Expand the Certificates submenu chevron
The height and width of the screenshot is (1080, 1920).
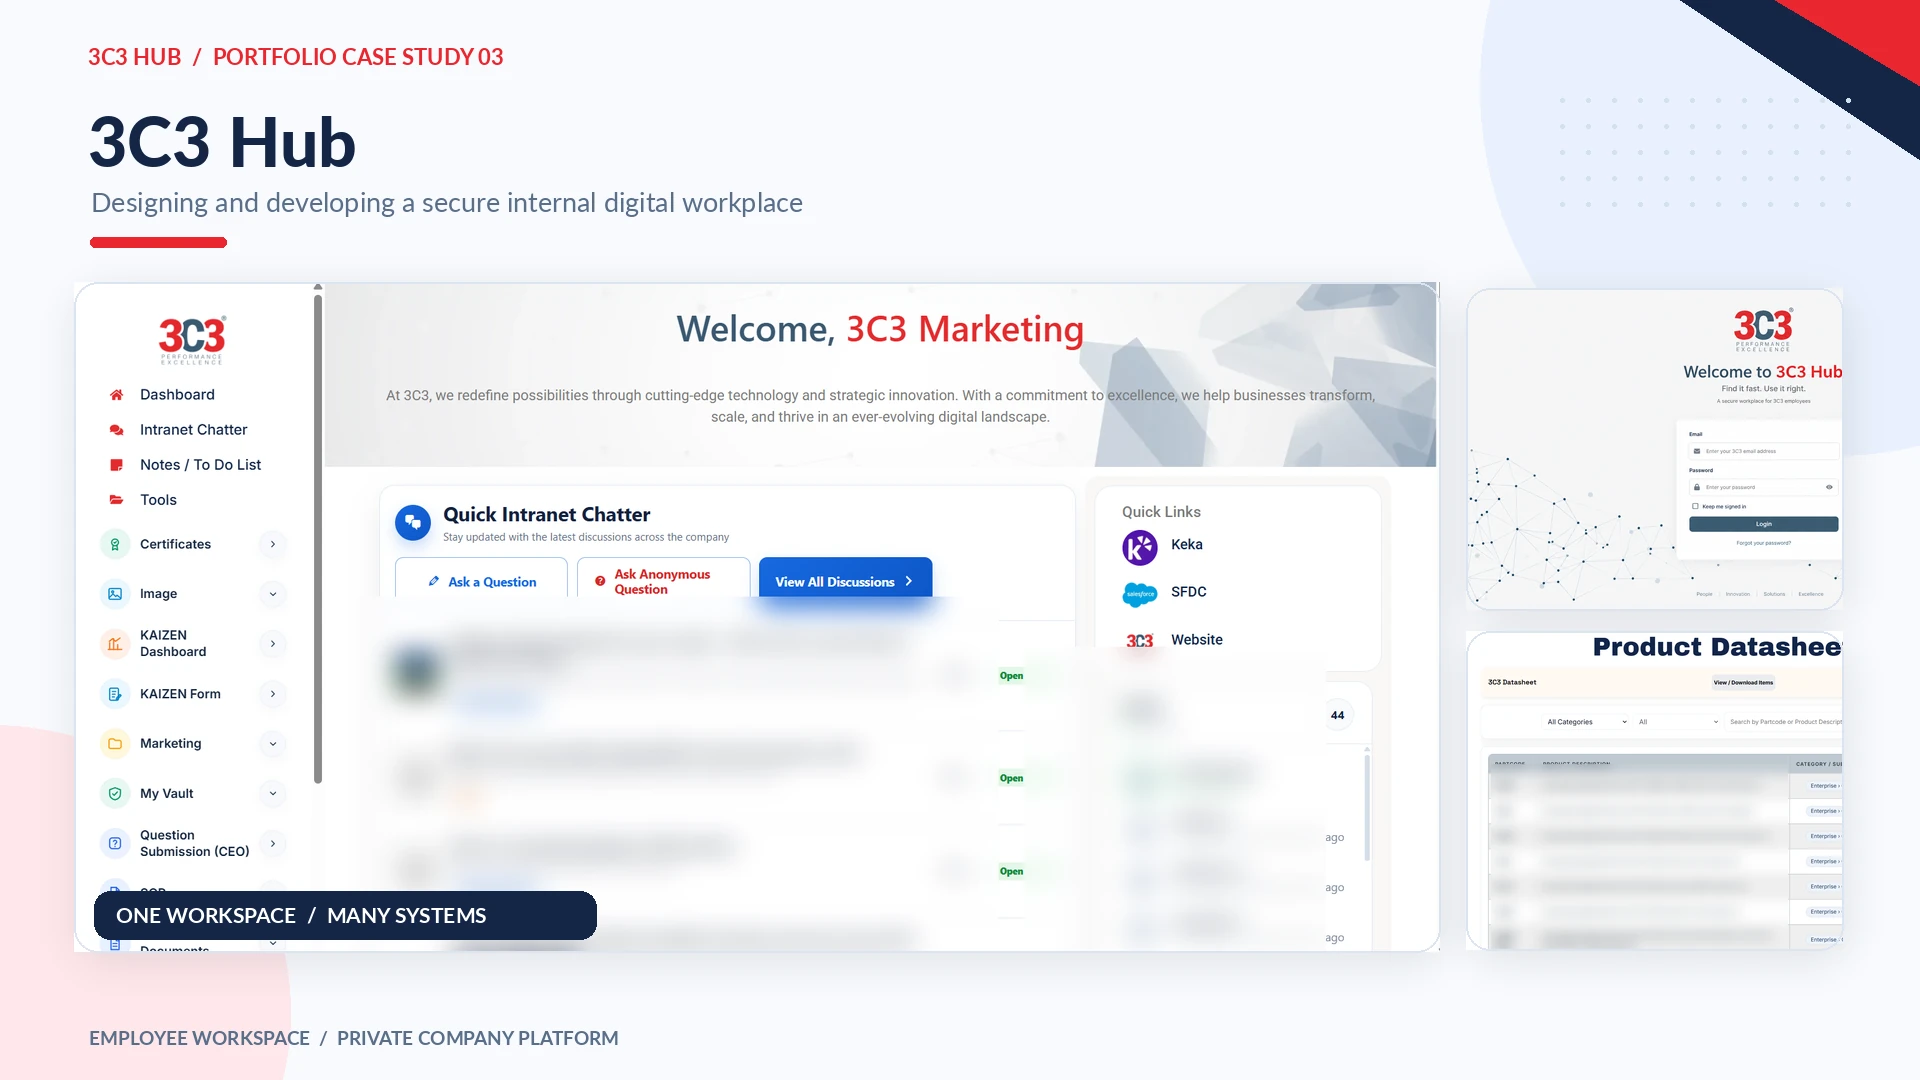tap(273, 544)
